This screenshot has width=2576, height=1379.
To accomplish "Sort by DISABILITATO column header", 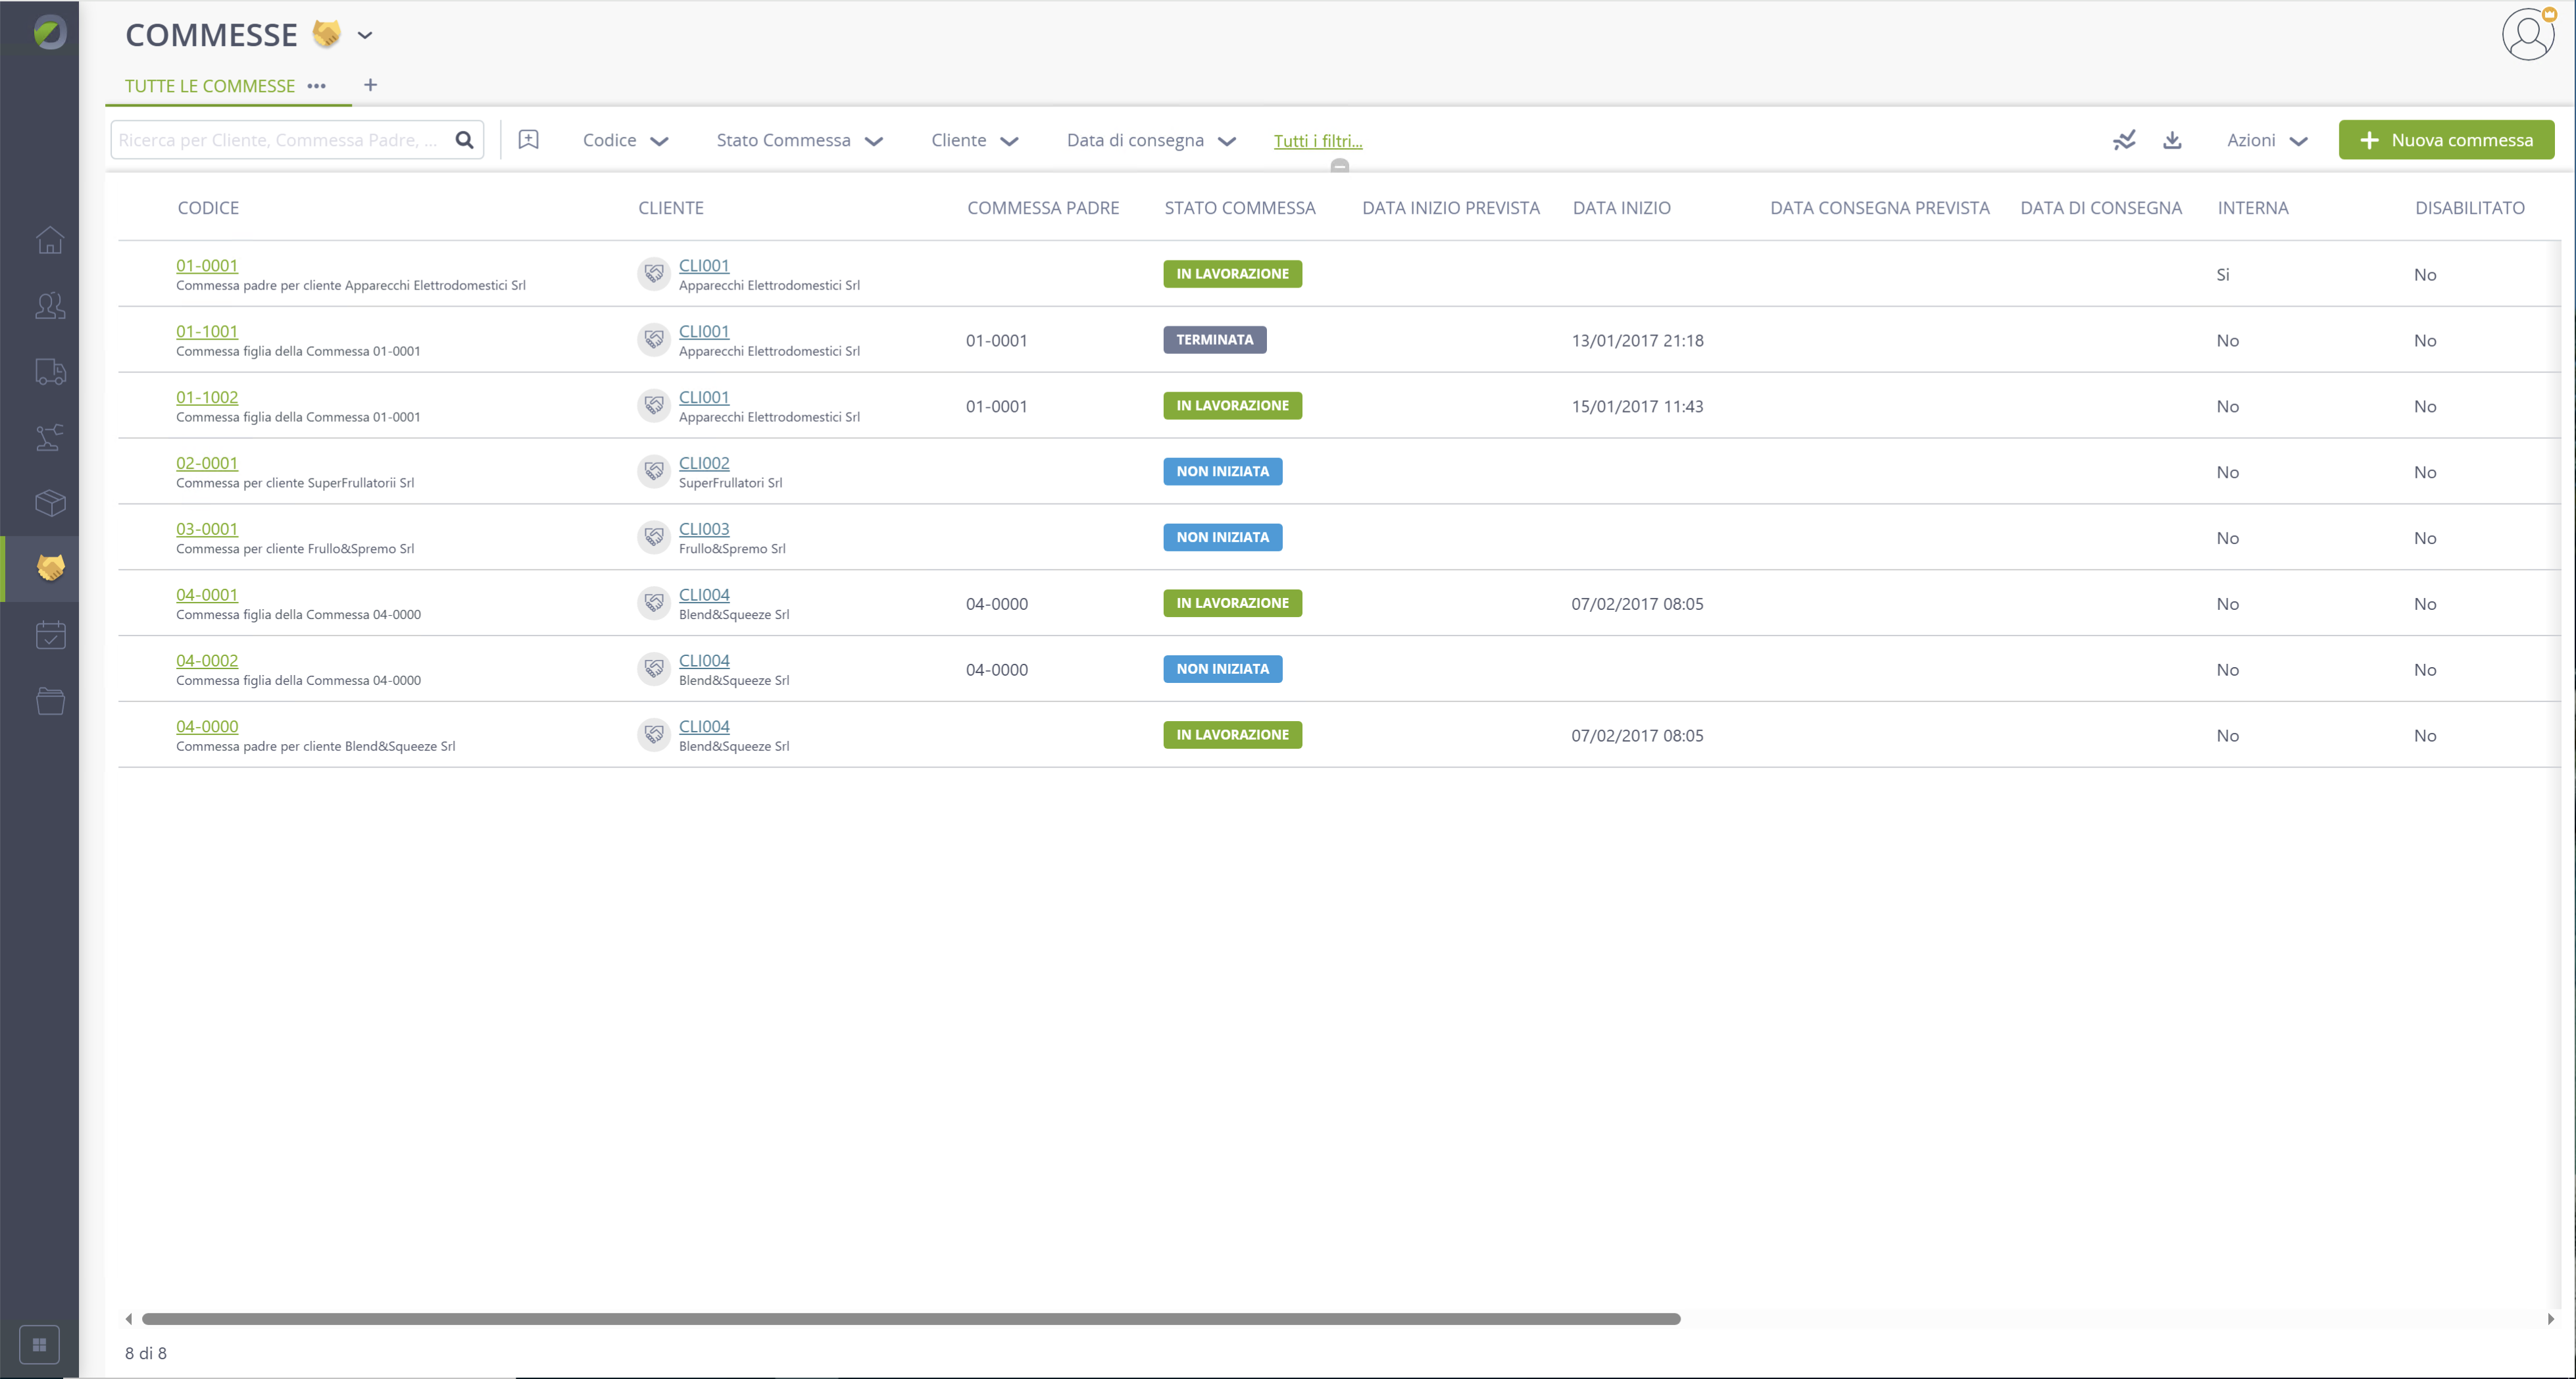I will click(x=2470, y=208).
